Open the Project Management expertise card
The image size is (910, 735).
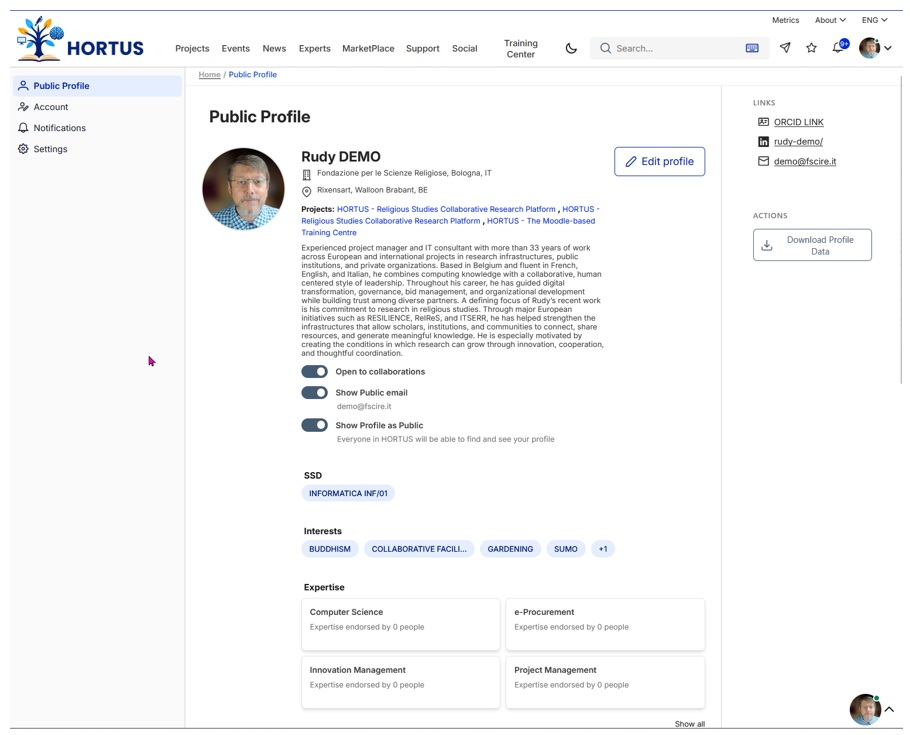(605, 682)
